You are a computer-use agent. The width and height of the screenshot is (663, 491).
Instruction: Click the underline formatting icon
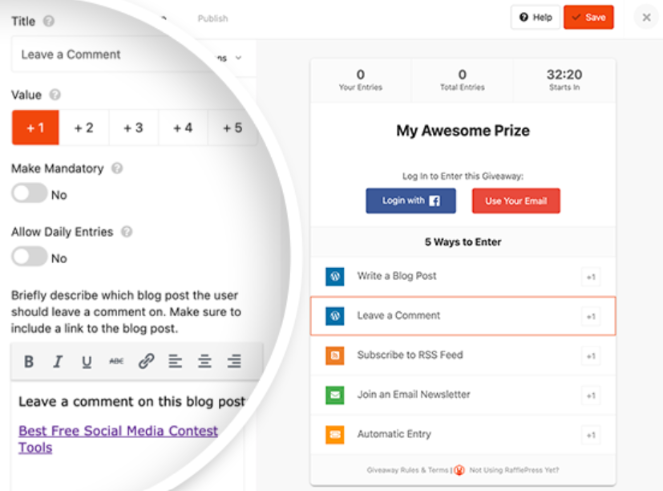87,362
